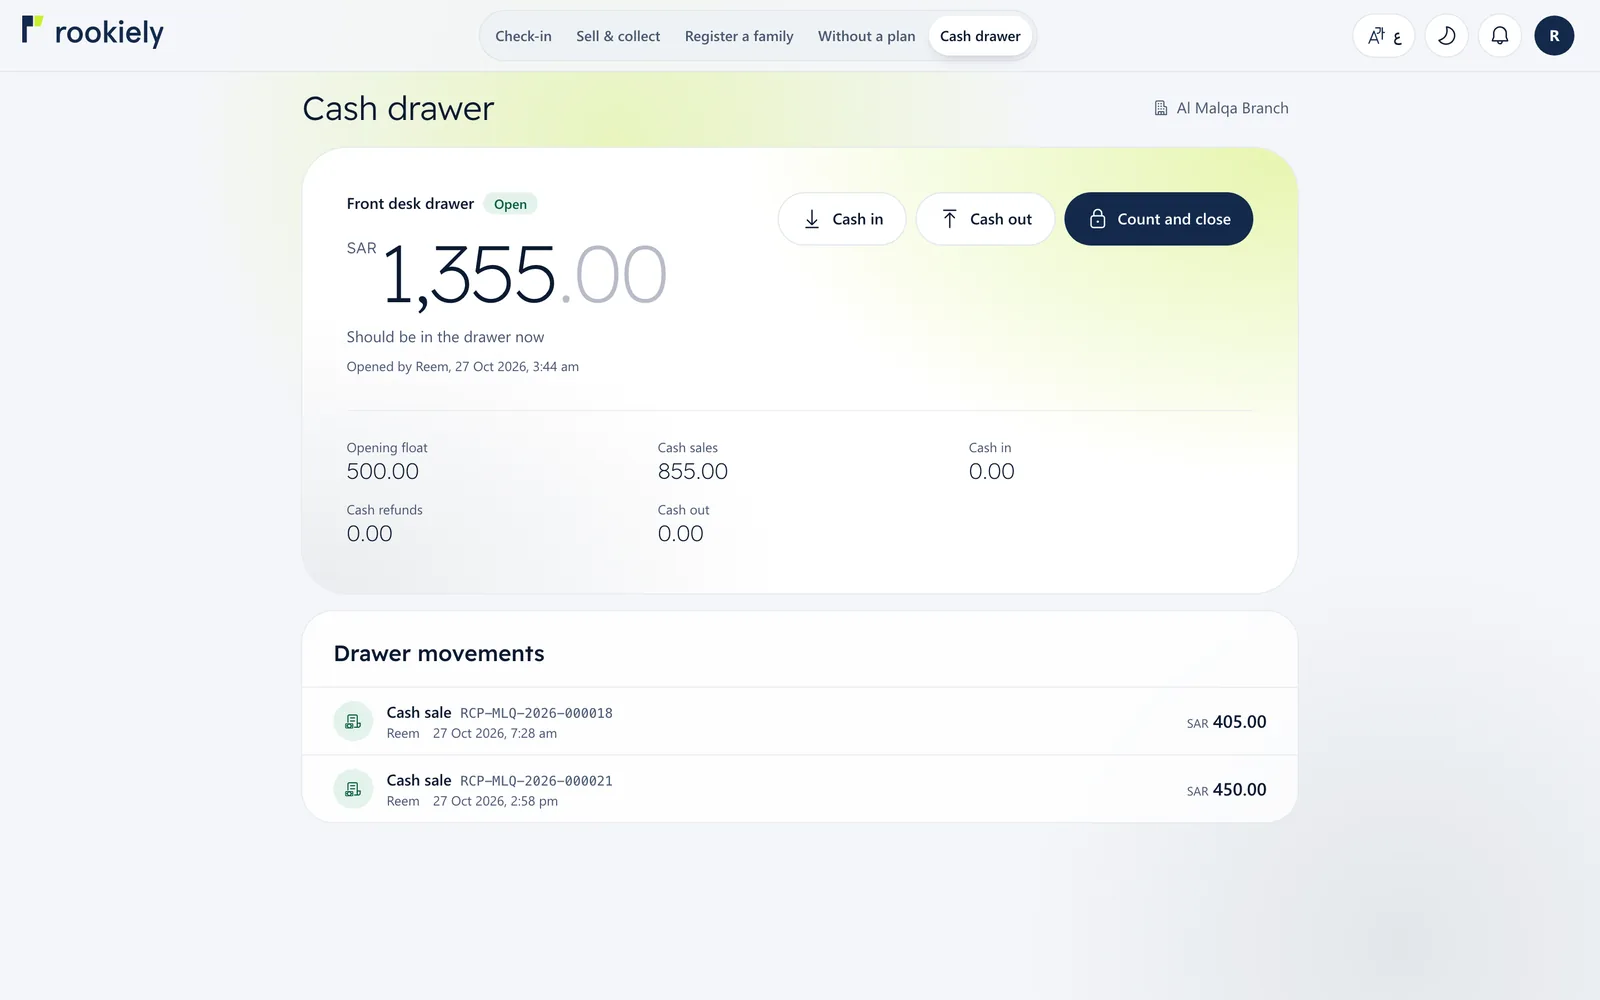Open the cash sale RCP-MLQ-2026-000021 row

800,789
